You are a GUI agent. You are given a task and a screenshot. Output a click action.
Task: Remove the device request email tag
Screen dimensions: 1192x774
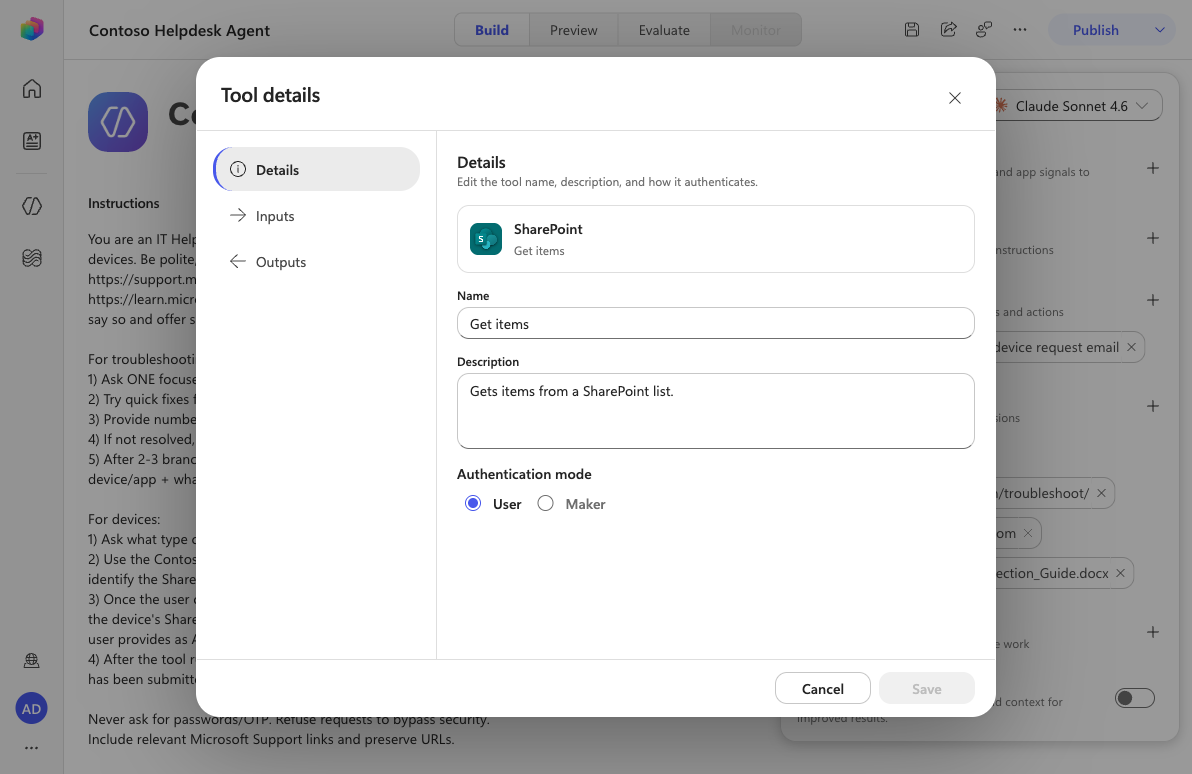click(x=1131, y=347)
